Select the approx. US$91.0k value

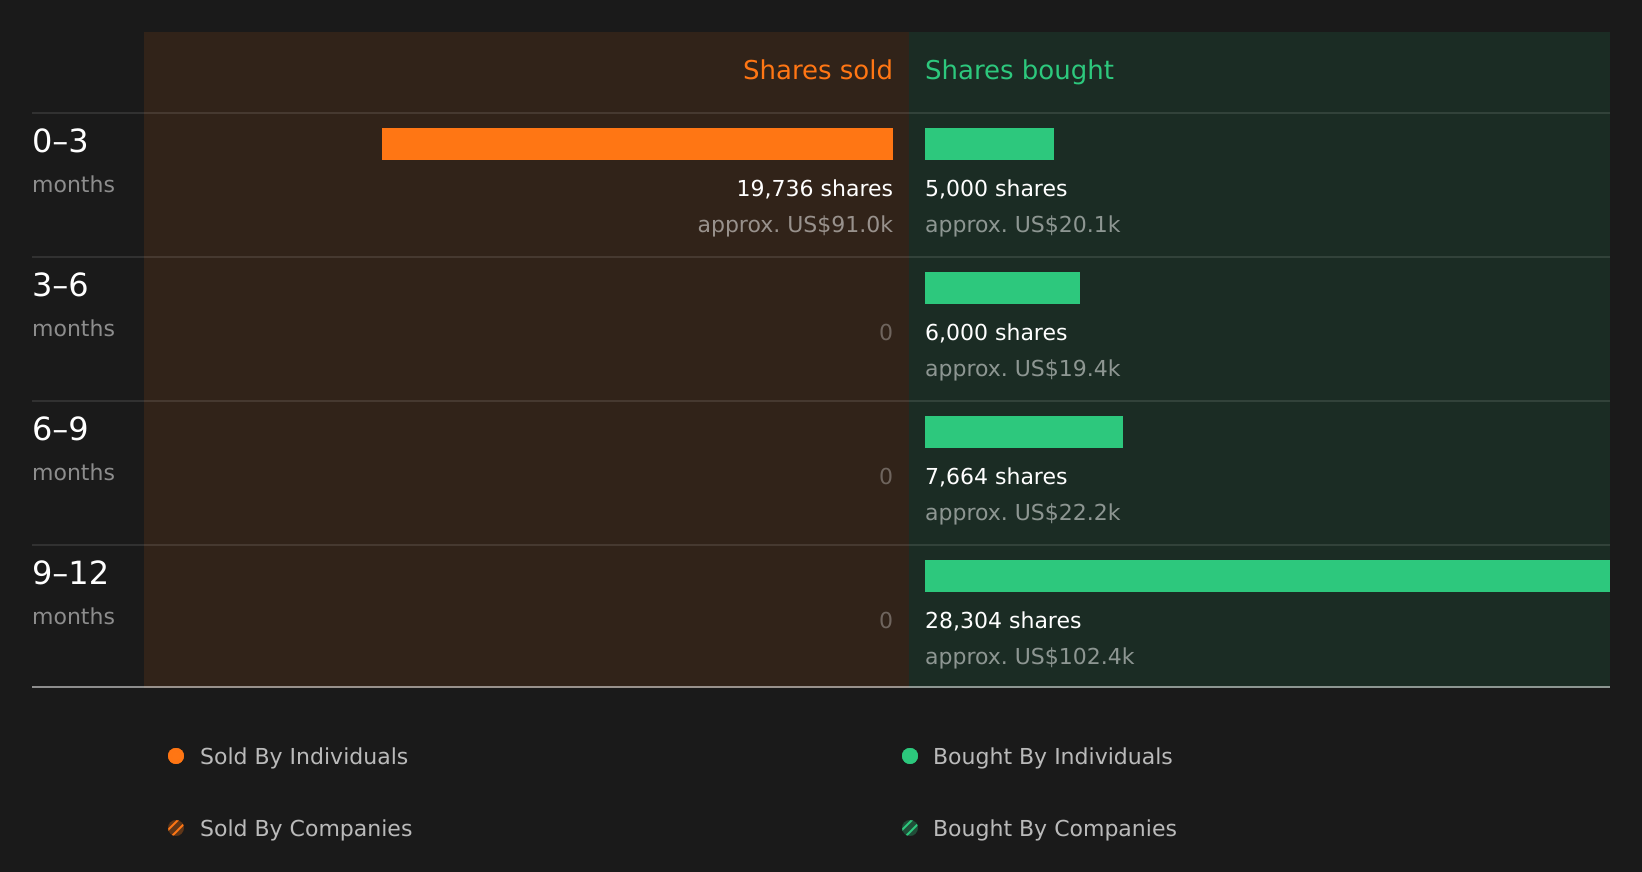pyautogui.click(x=795, y=225)
